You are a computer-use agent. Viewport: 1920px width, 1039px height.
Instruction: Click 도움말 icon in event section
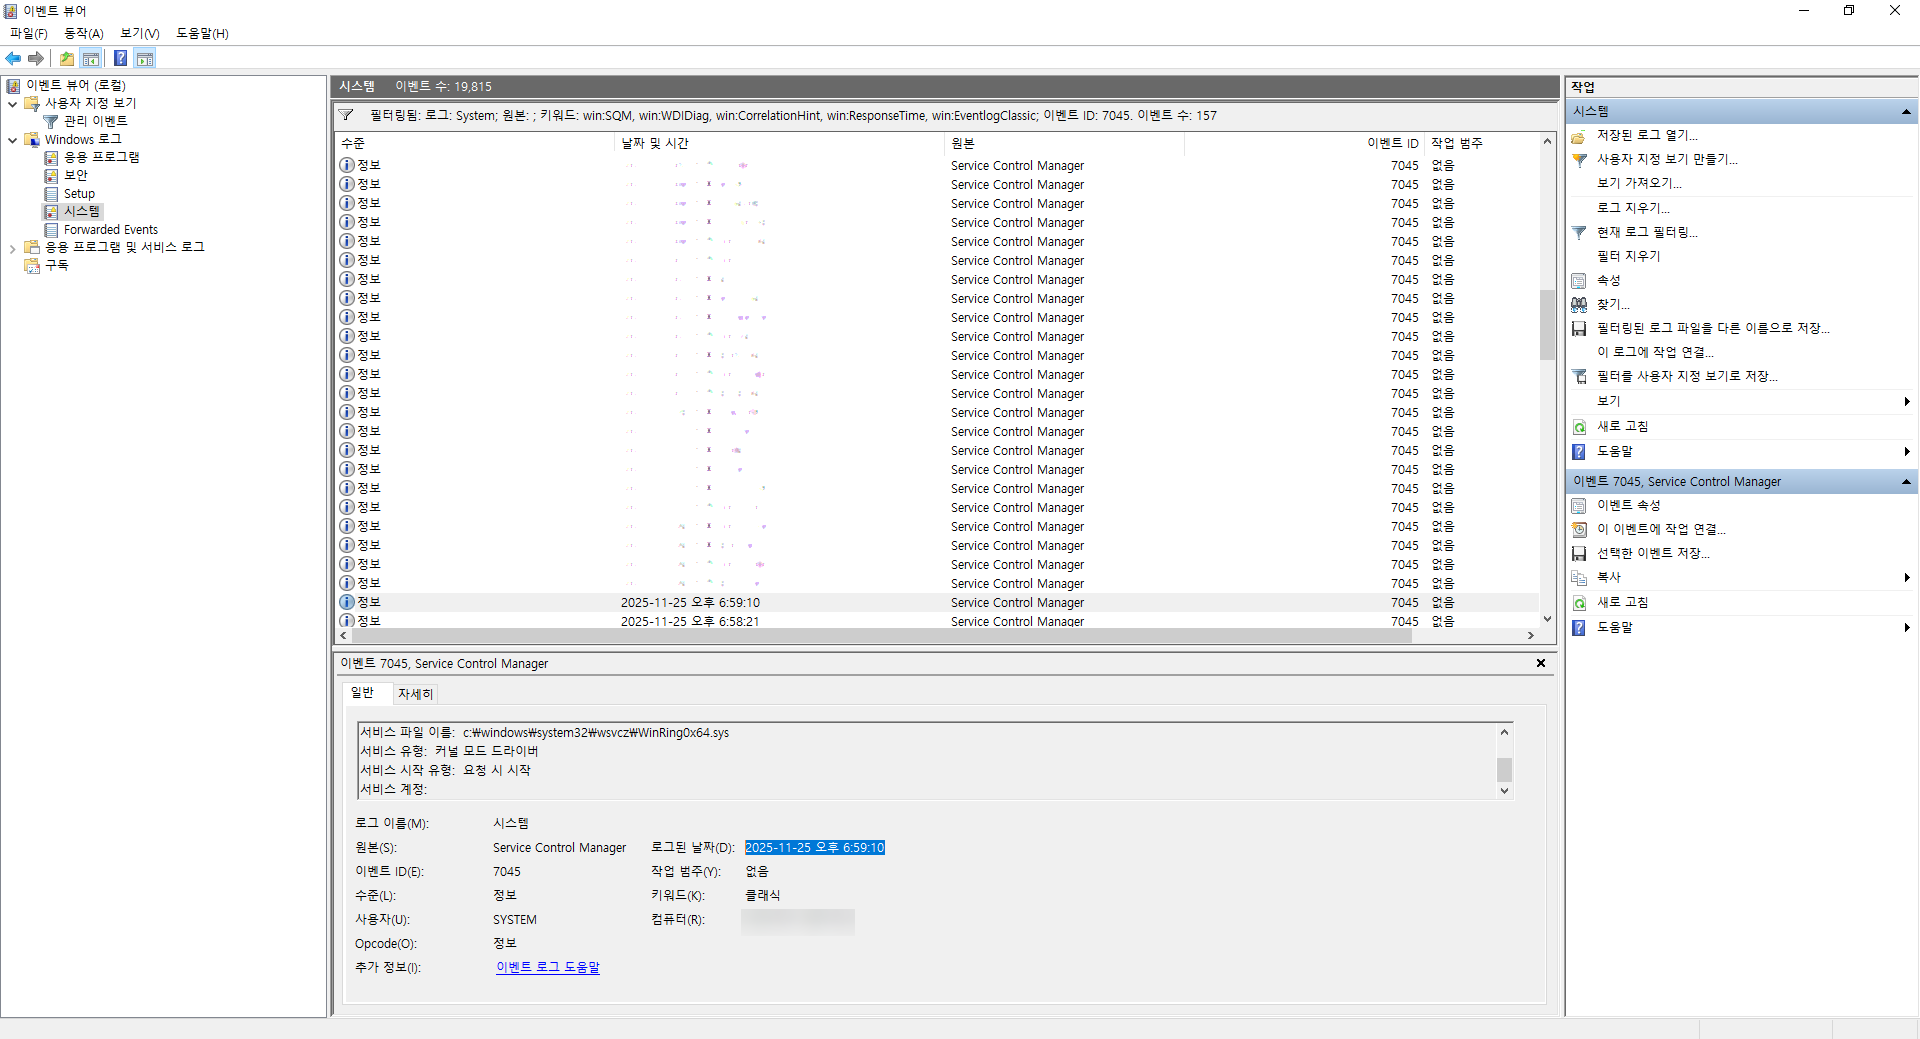[1579, 628]
